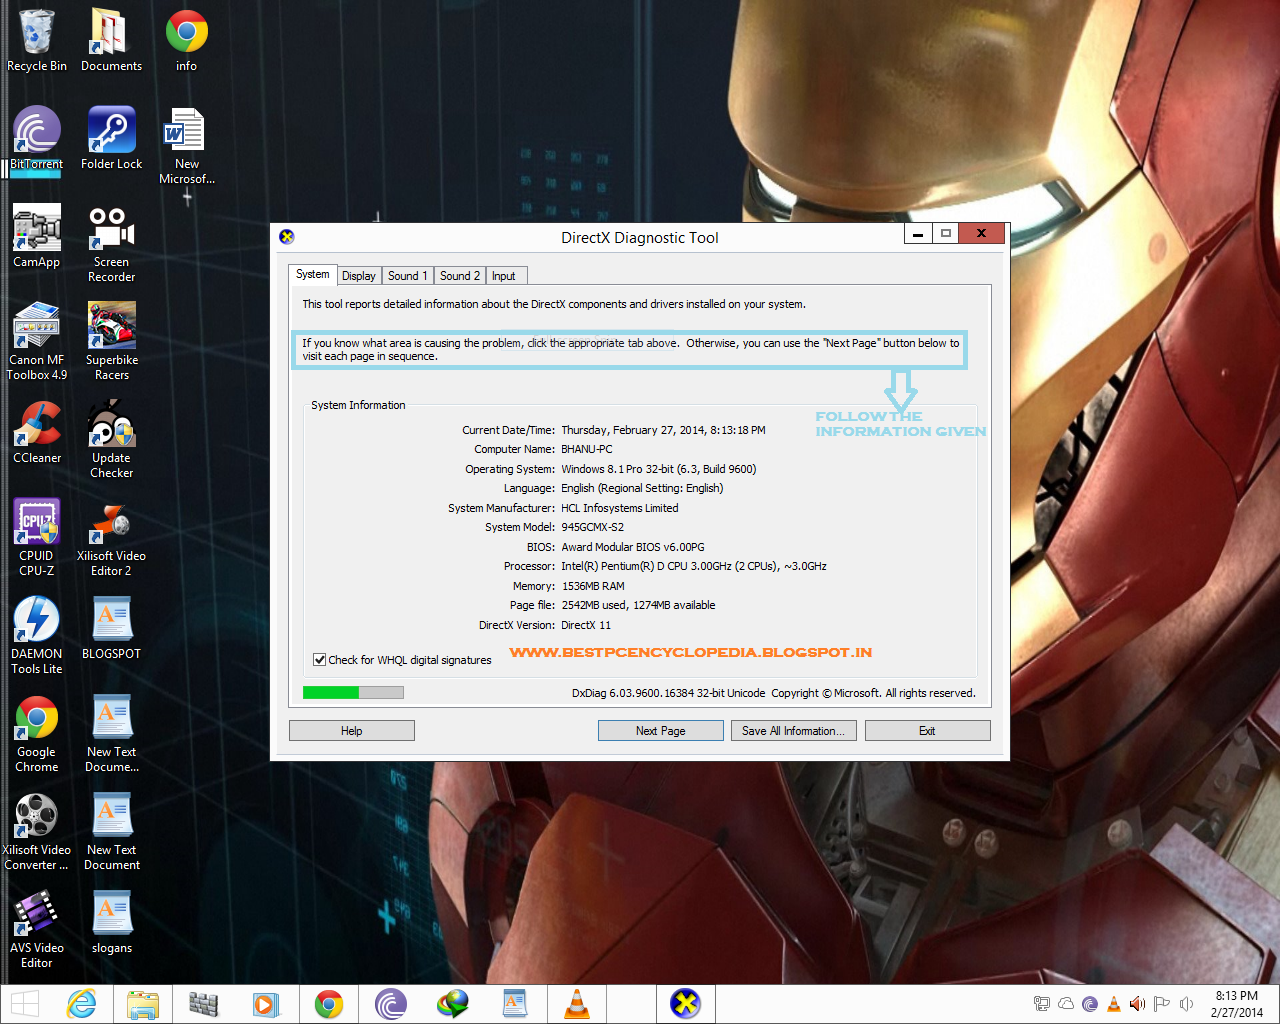Viewport: 1280px width, 1024px height.
Task: Click the Help button in DxDiag
Action: pos(352,731)
